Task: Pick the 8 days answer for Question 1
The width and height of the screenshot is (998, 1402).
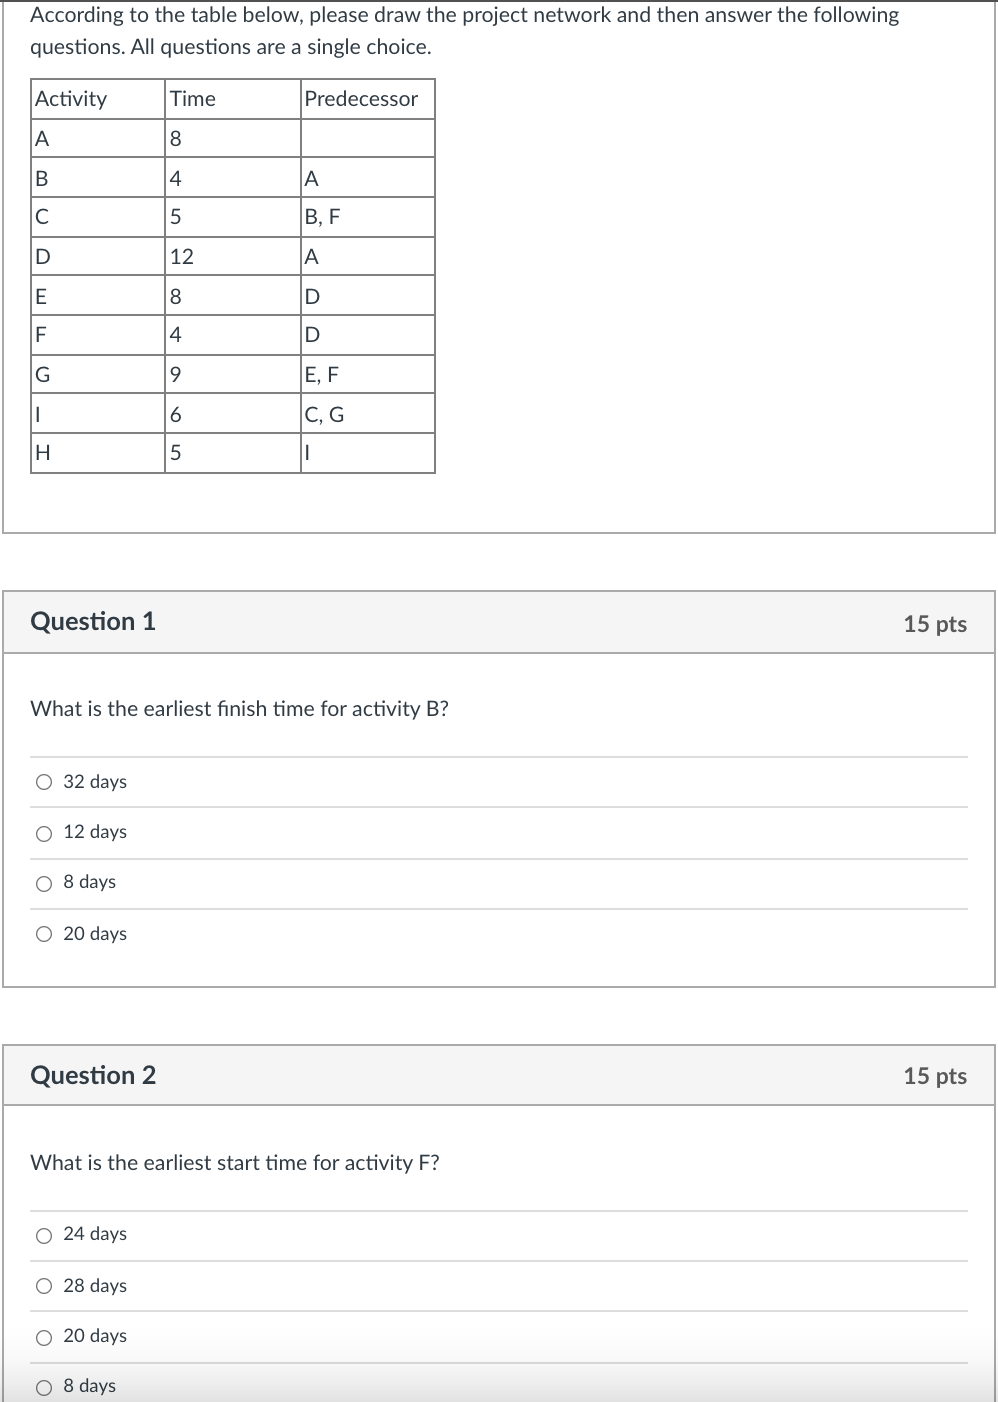Action: click(x=44, y=884)
